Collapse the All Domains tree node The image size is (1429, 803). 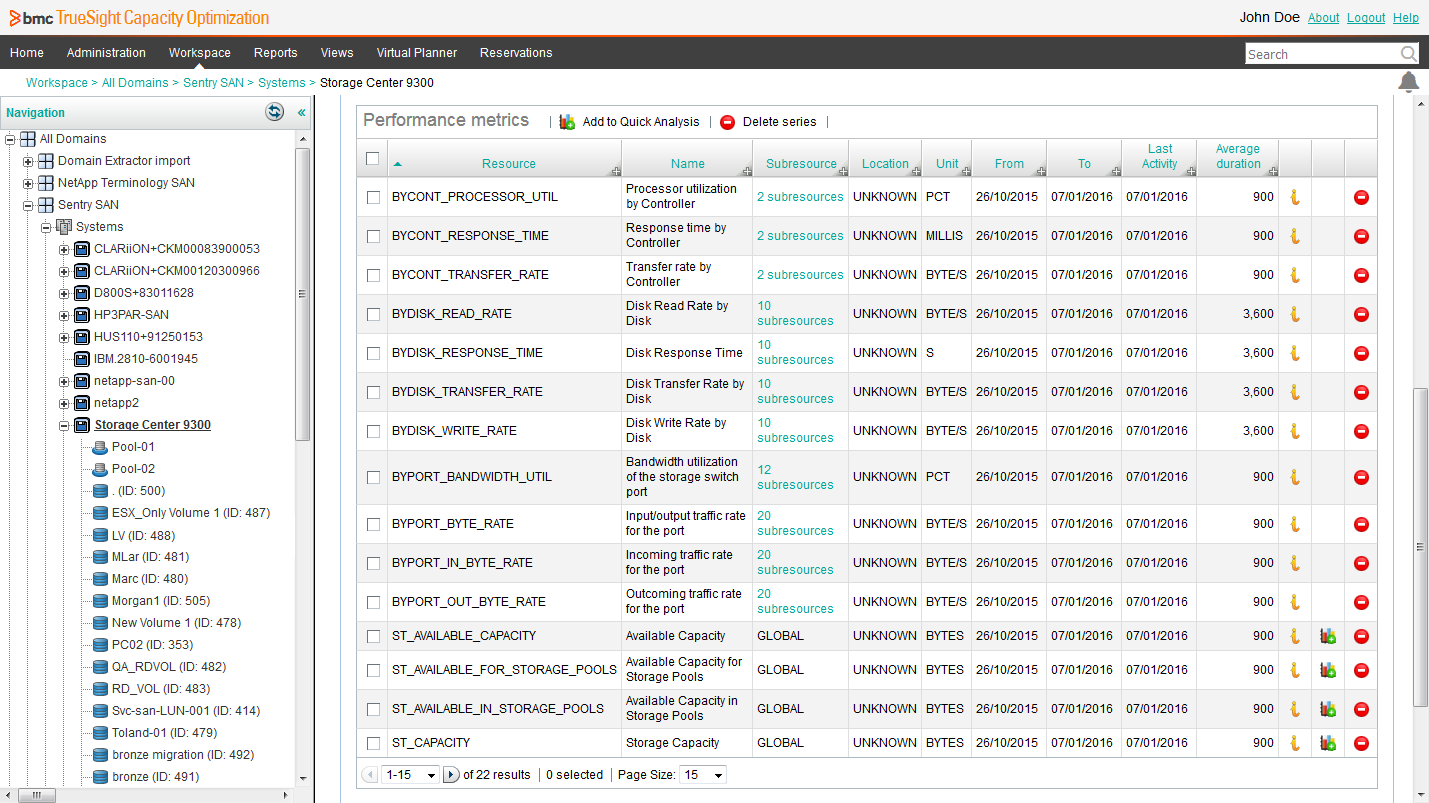[10, 139]
